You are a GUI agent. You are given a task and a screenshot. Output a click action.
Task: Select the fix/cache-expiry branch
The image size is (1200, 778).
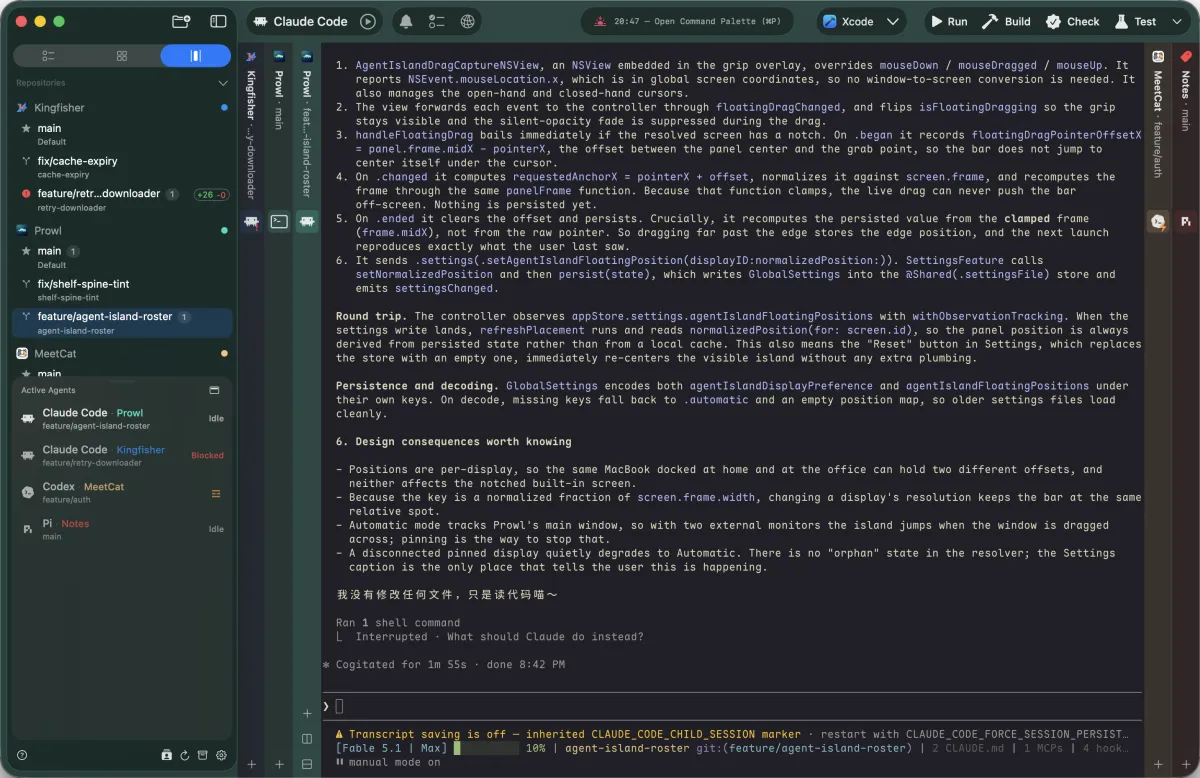(122, 166)
